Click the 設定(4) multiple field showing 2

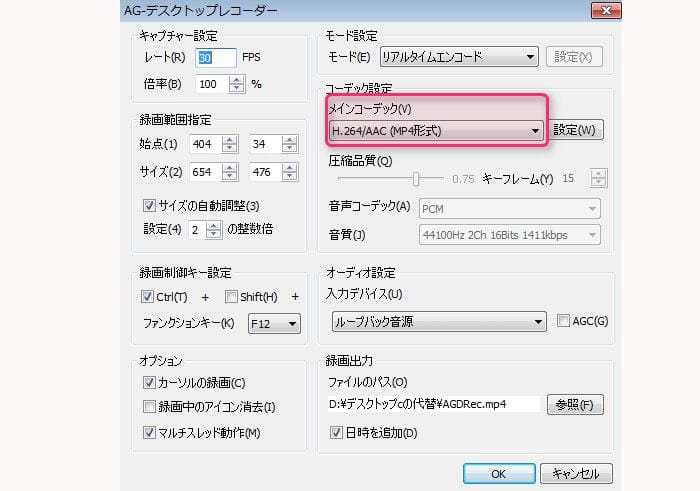pos(197,230)
